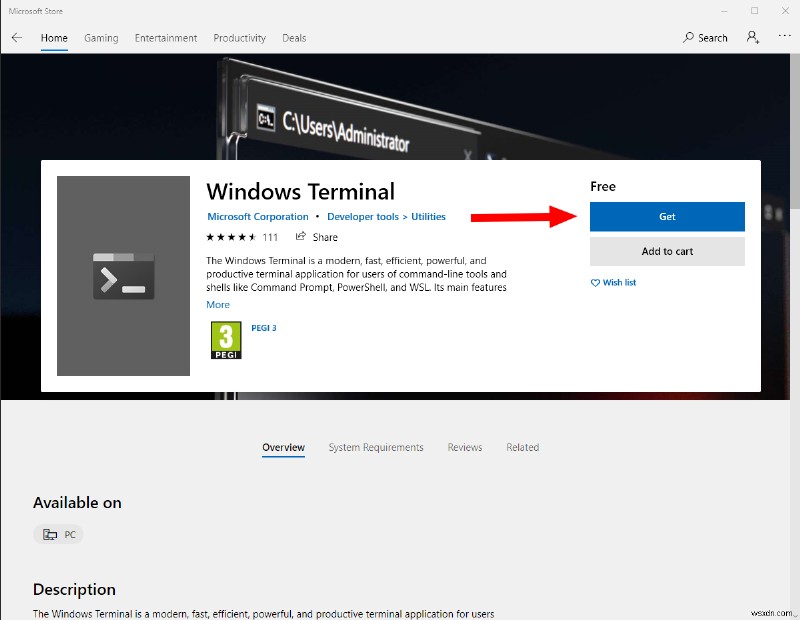This screenshot has width=800, height=620.
Task: View the Related tab
Action: pos(522,447)
